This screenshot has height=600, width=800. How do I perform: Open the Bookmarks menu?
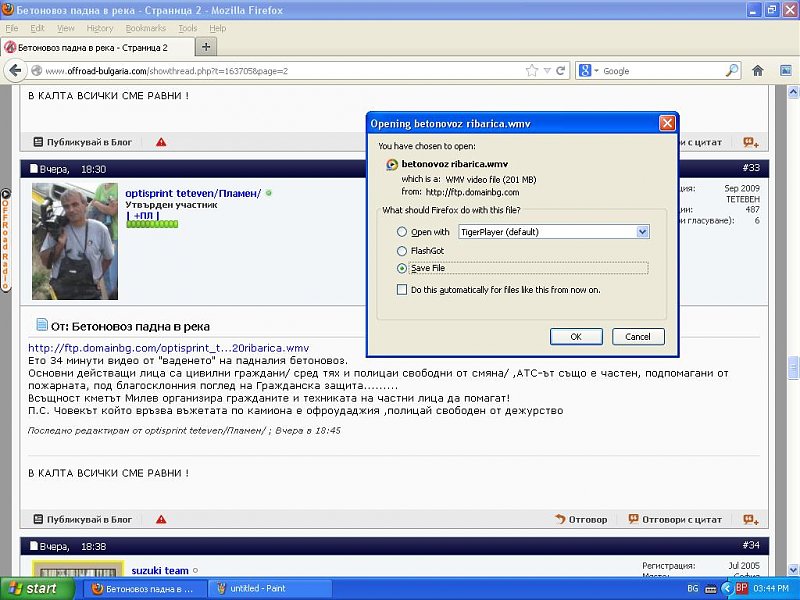coord(146,28)
